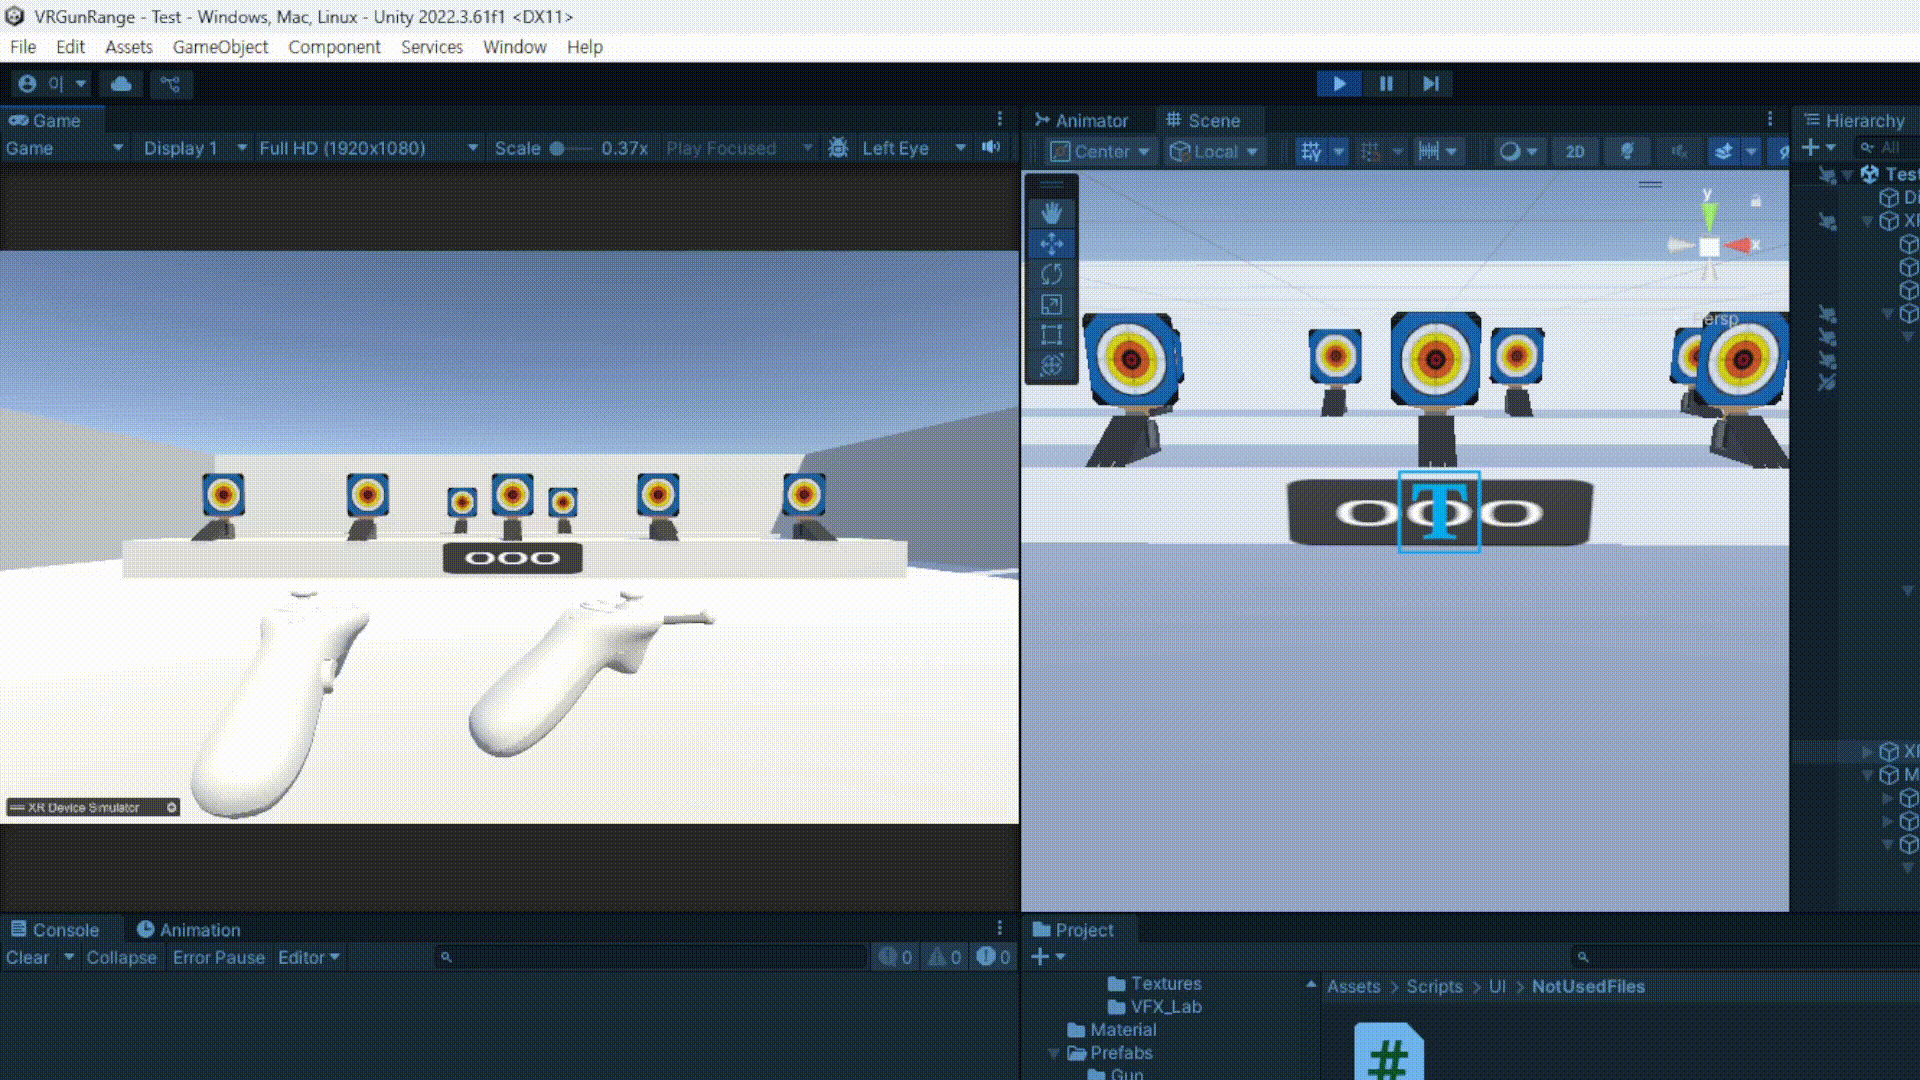Click the Game view Scale slider
Screen dimensions: 1920x1080
pyautogui.click(x=572, y=148)
